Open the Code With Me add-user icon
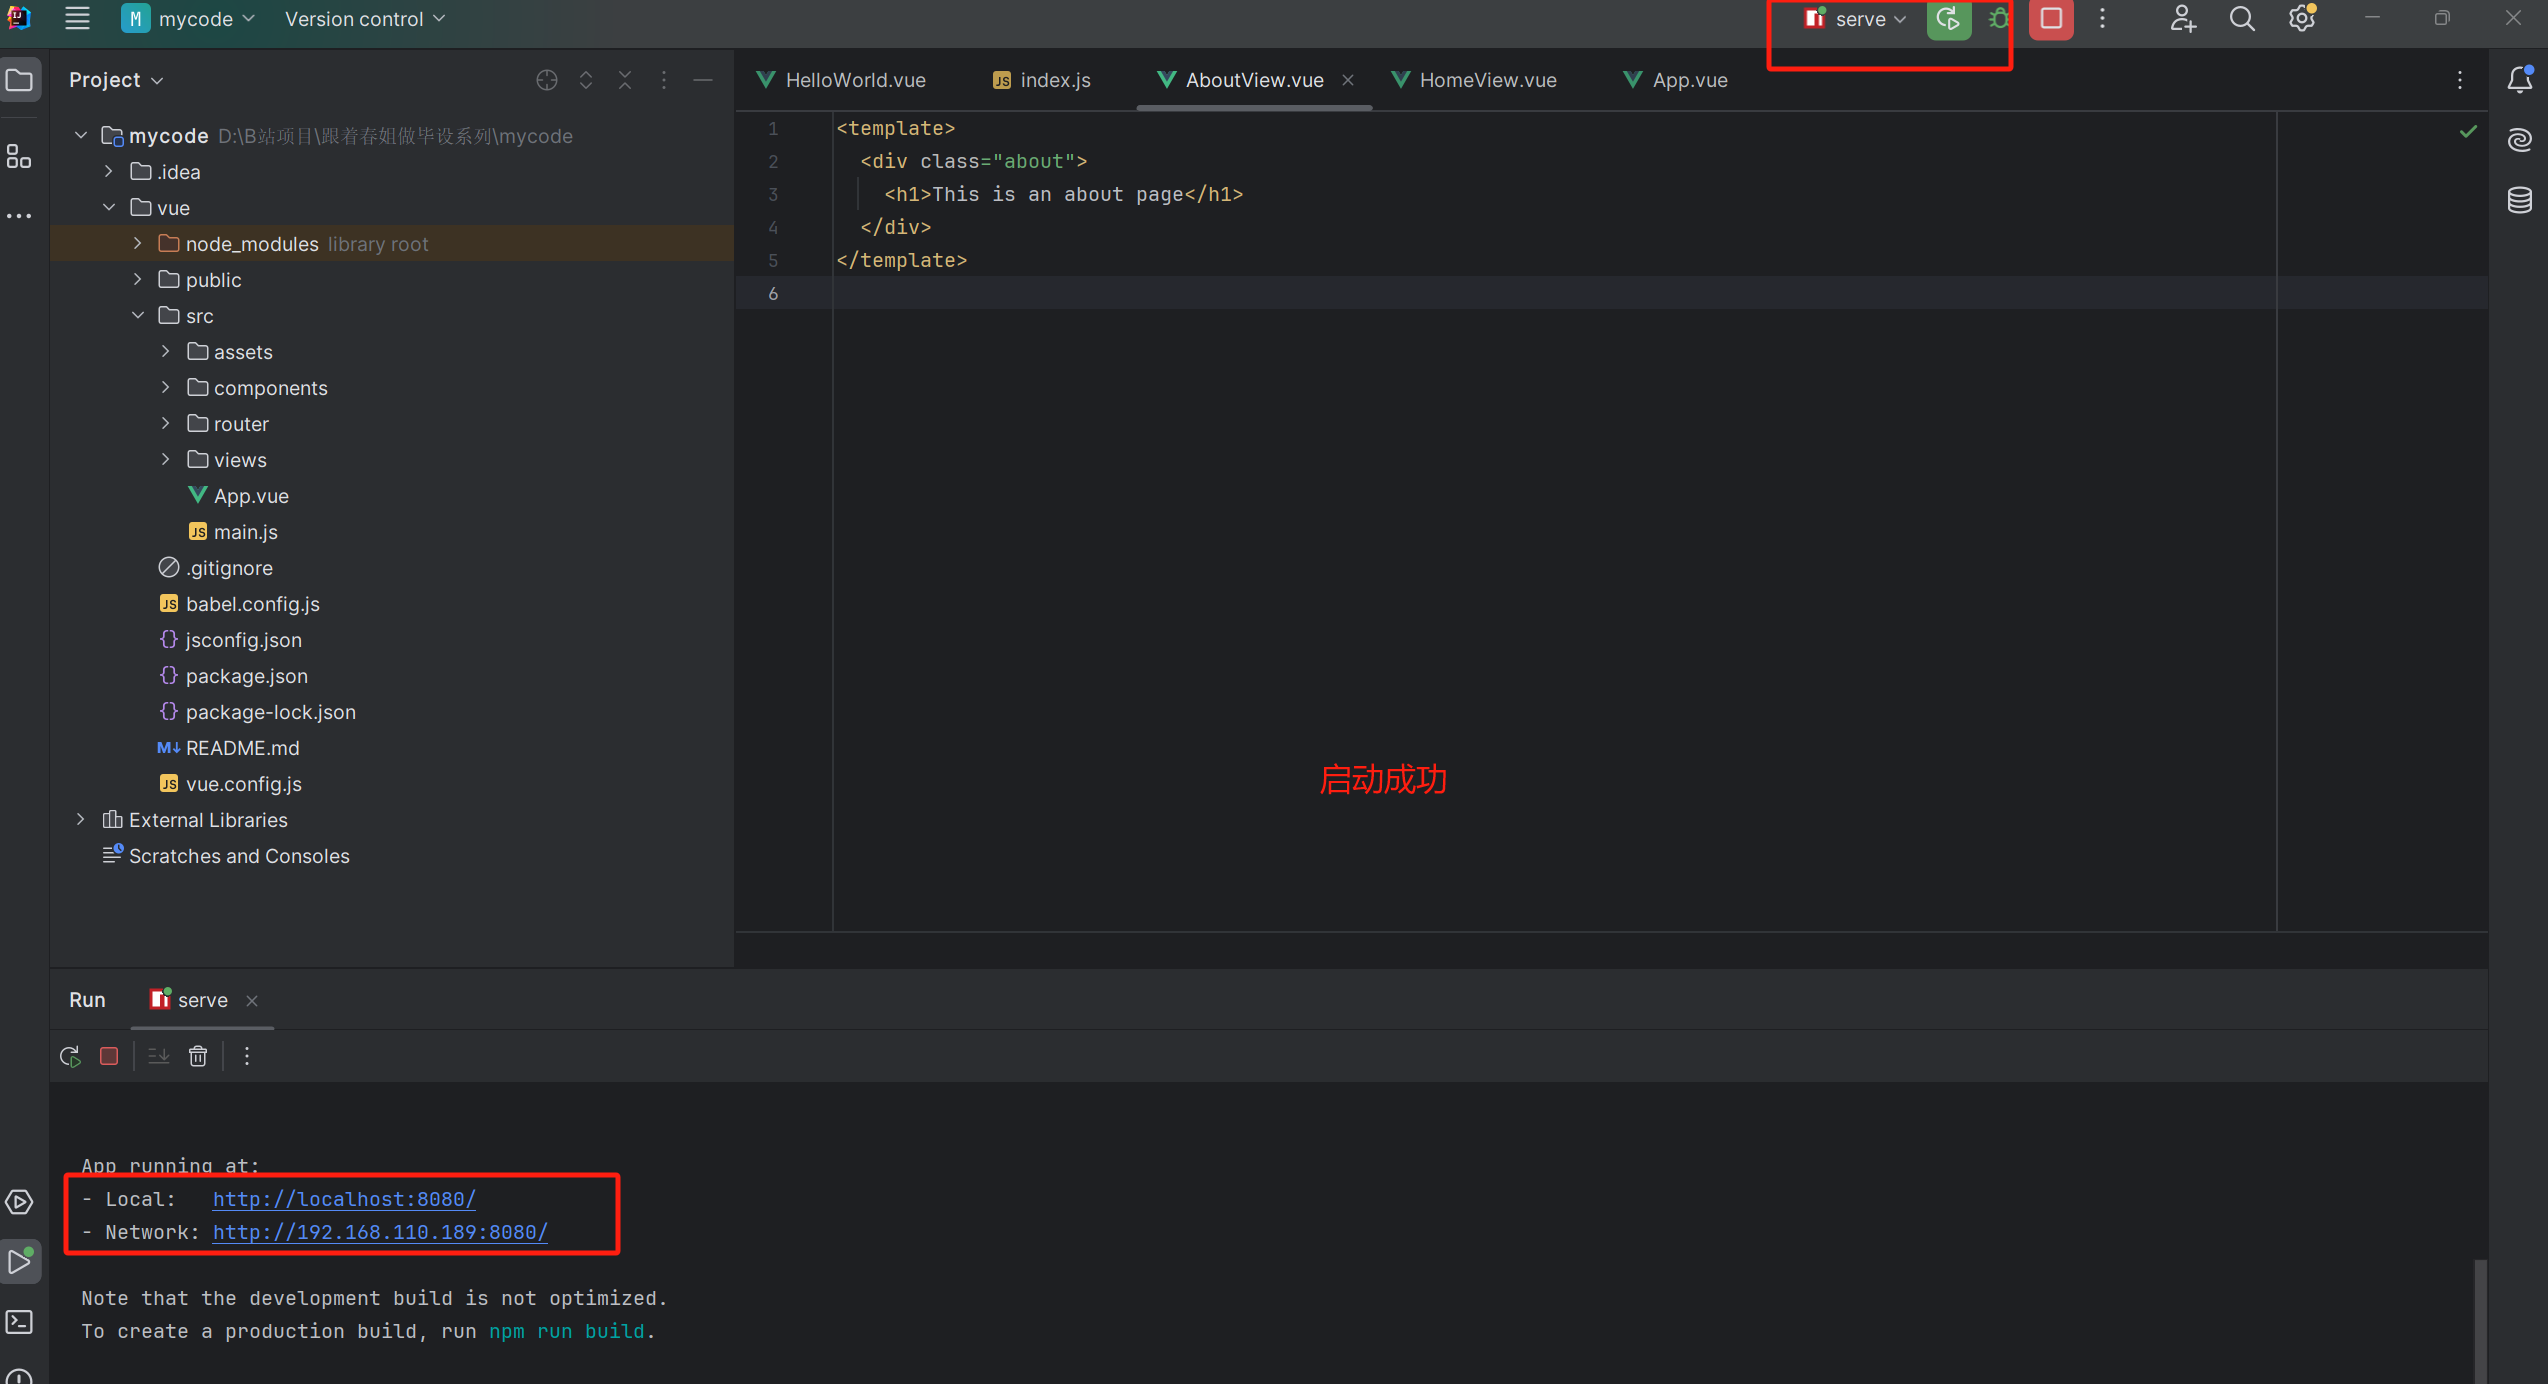This screenshot has height=1384, width=2548. pos(2182,19)
